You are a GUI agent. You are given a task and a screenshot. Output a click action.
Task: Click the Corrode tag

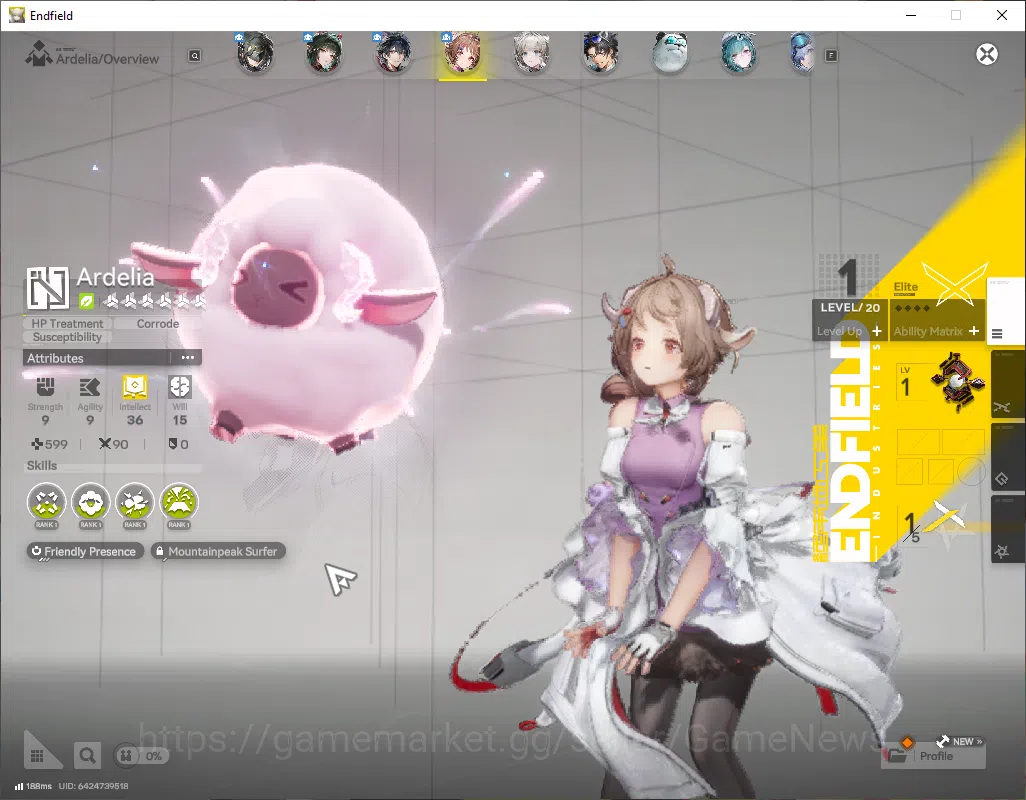click(158, 324)
